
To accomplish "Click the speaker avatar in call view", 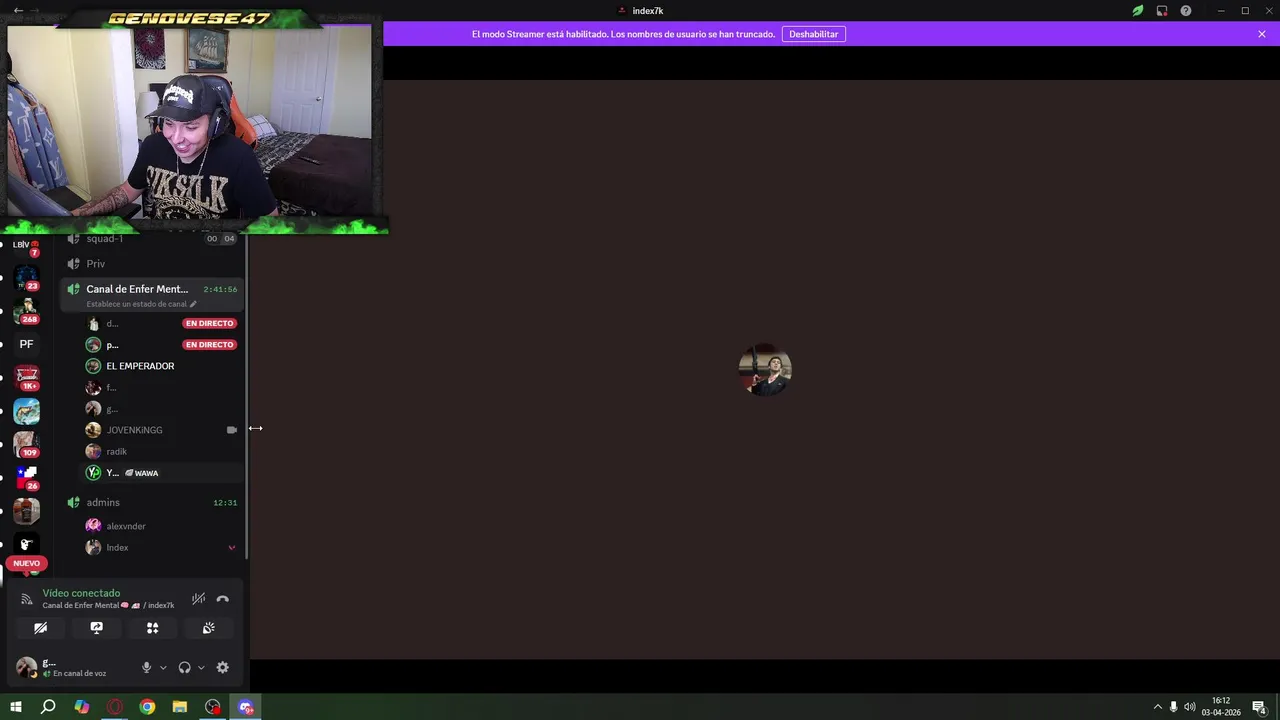I will pyautogui.click(x=765, y=370).
